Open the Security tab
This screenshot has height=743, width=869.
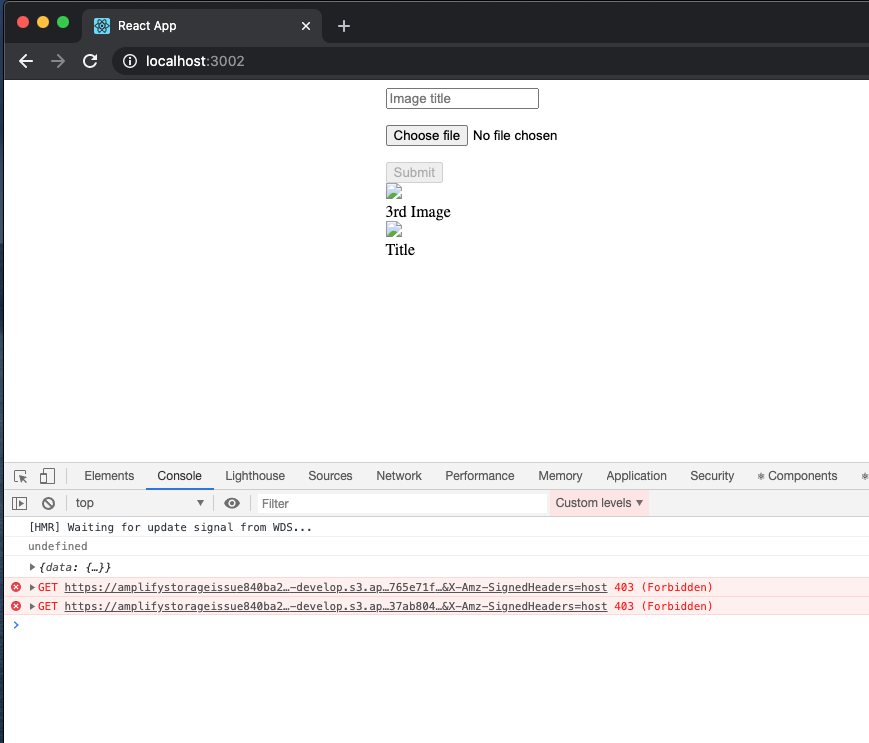[712, 476]
